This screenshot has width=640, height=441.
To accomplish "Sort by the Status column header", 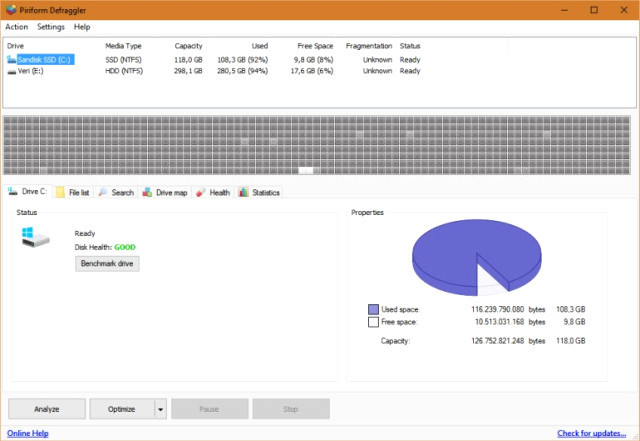I will click(x=410, y=46).
